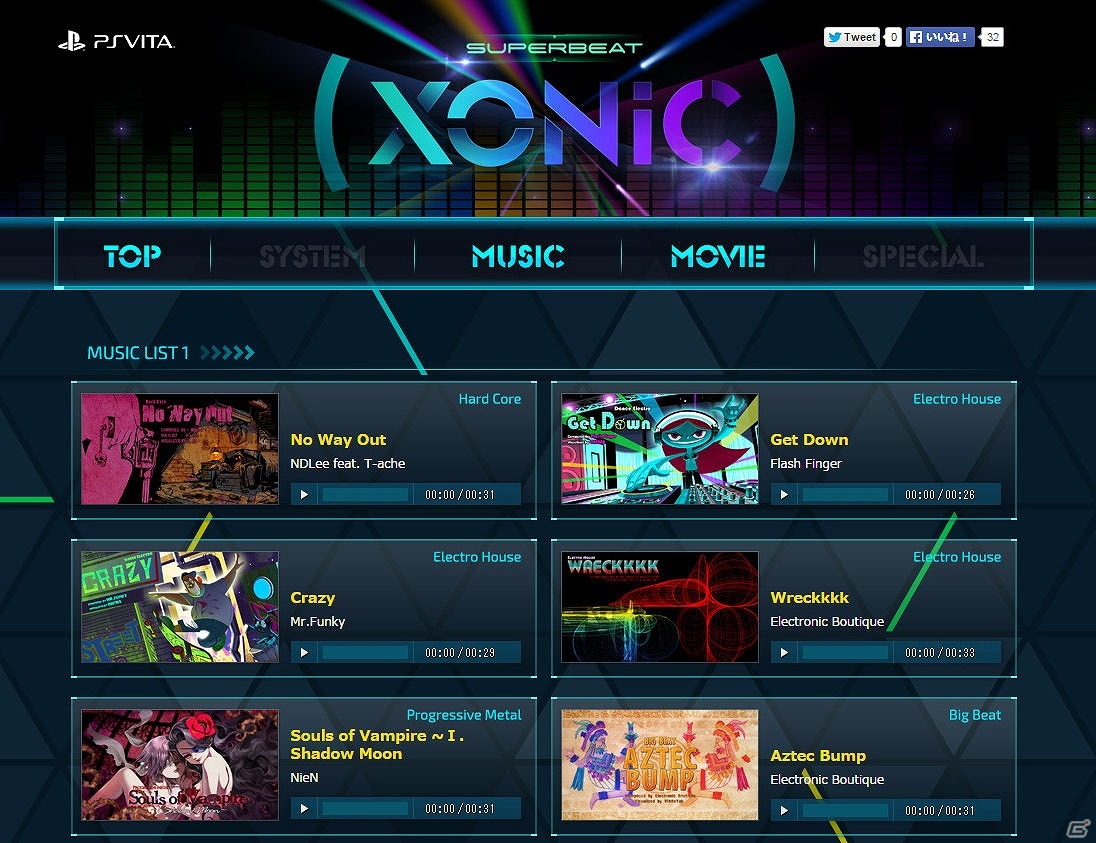Image resolution: width=1096 pixels, height=843 pixels.
Task: Click Electronic Boutique under Wreckkkk
Action: click(827, 622)
